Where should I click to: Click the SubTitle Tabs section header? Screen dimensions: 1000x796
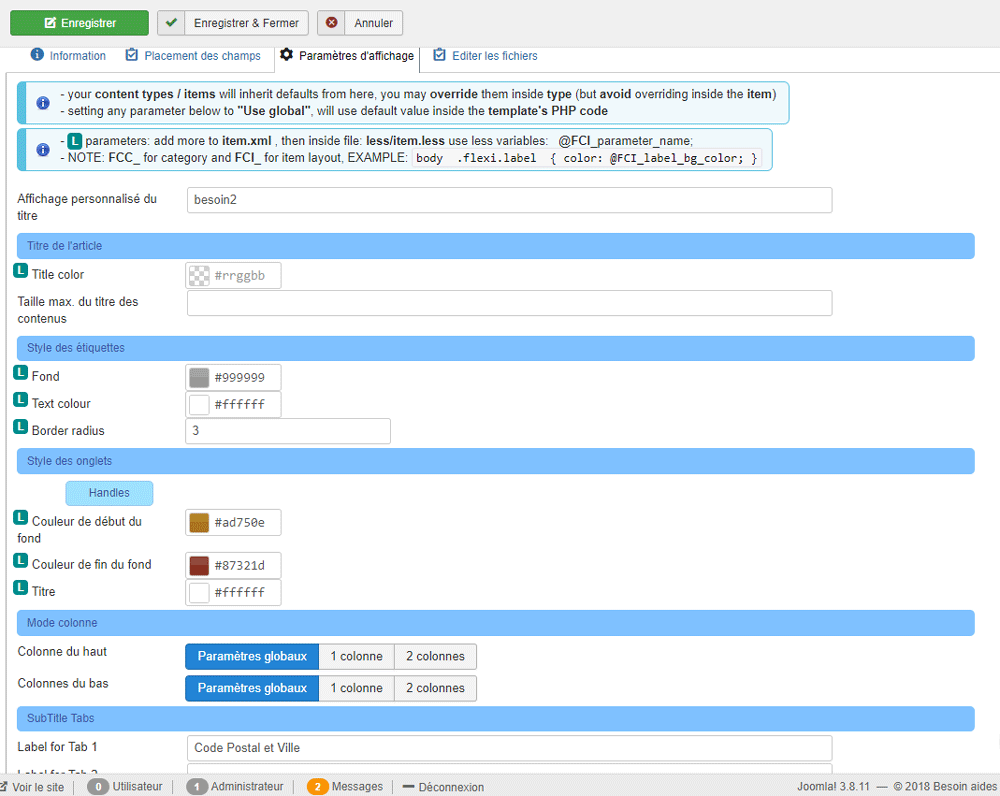pos(496,719)
